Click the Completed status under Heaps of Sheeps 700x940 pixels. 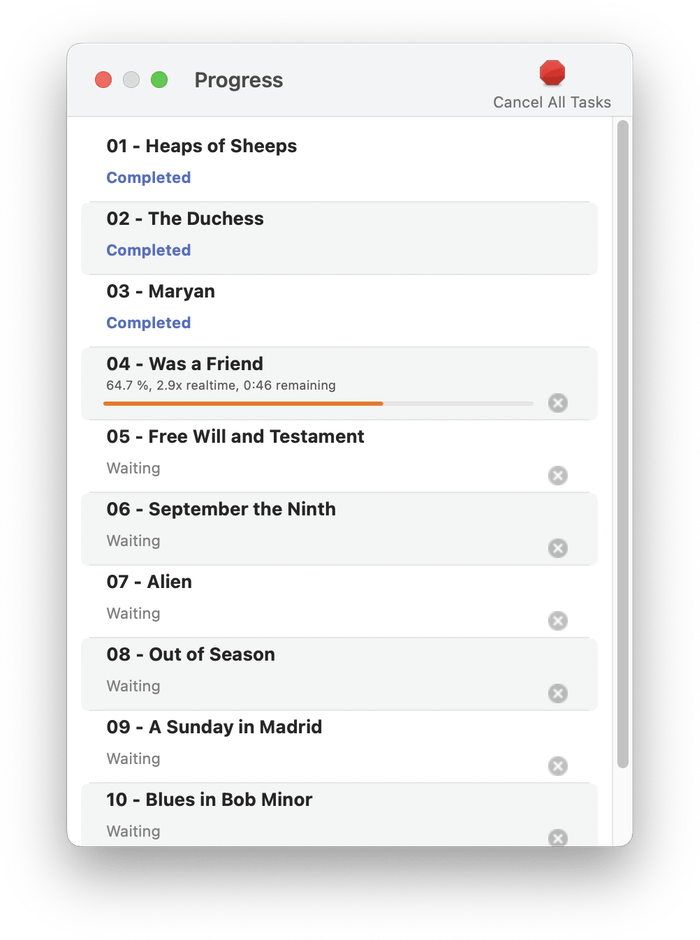click(149, 177)
